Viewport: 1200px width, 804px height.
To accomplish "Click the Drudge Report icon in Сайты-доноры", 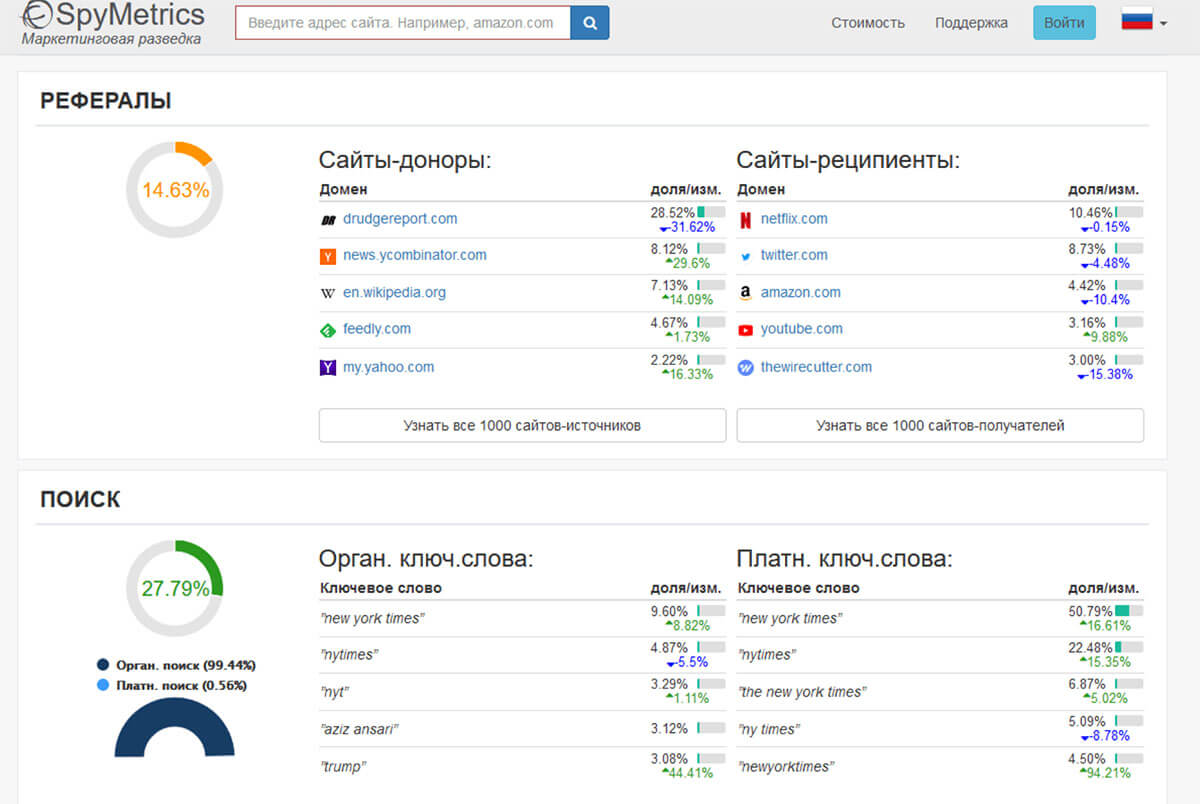I will (327, 219).
